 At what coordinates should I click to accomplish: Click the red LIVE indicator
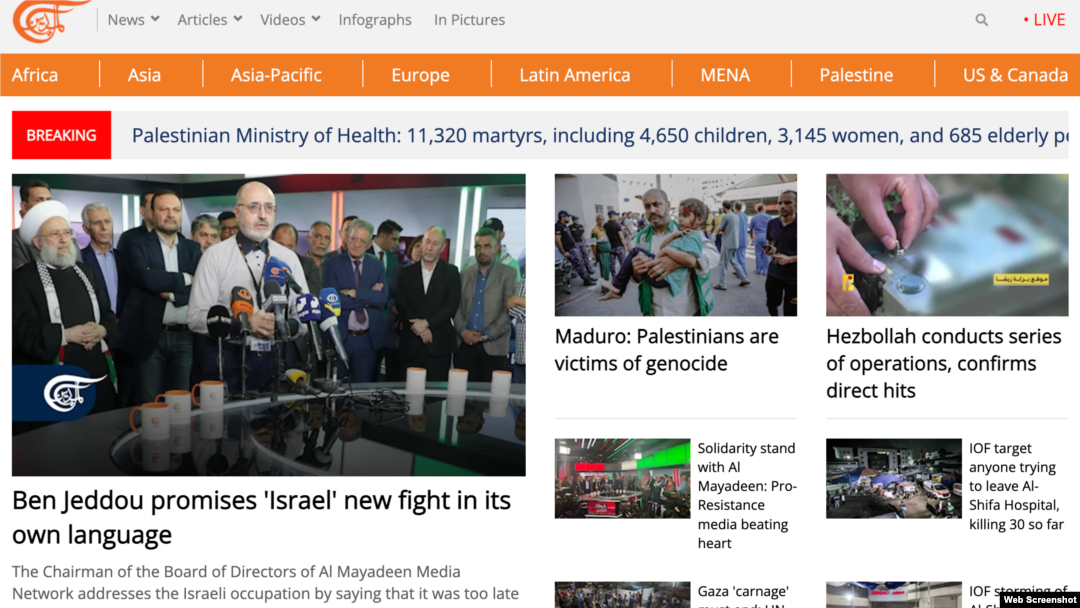(x=1044, y=20)
